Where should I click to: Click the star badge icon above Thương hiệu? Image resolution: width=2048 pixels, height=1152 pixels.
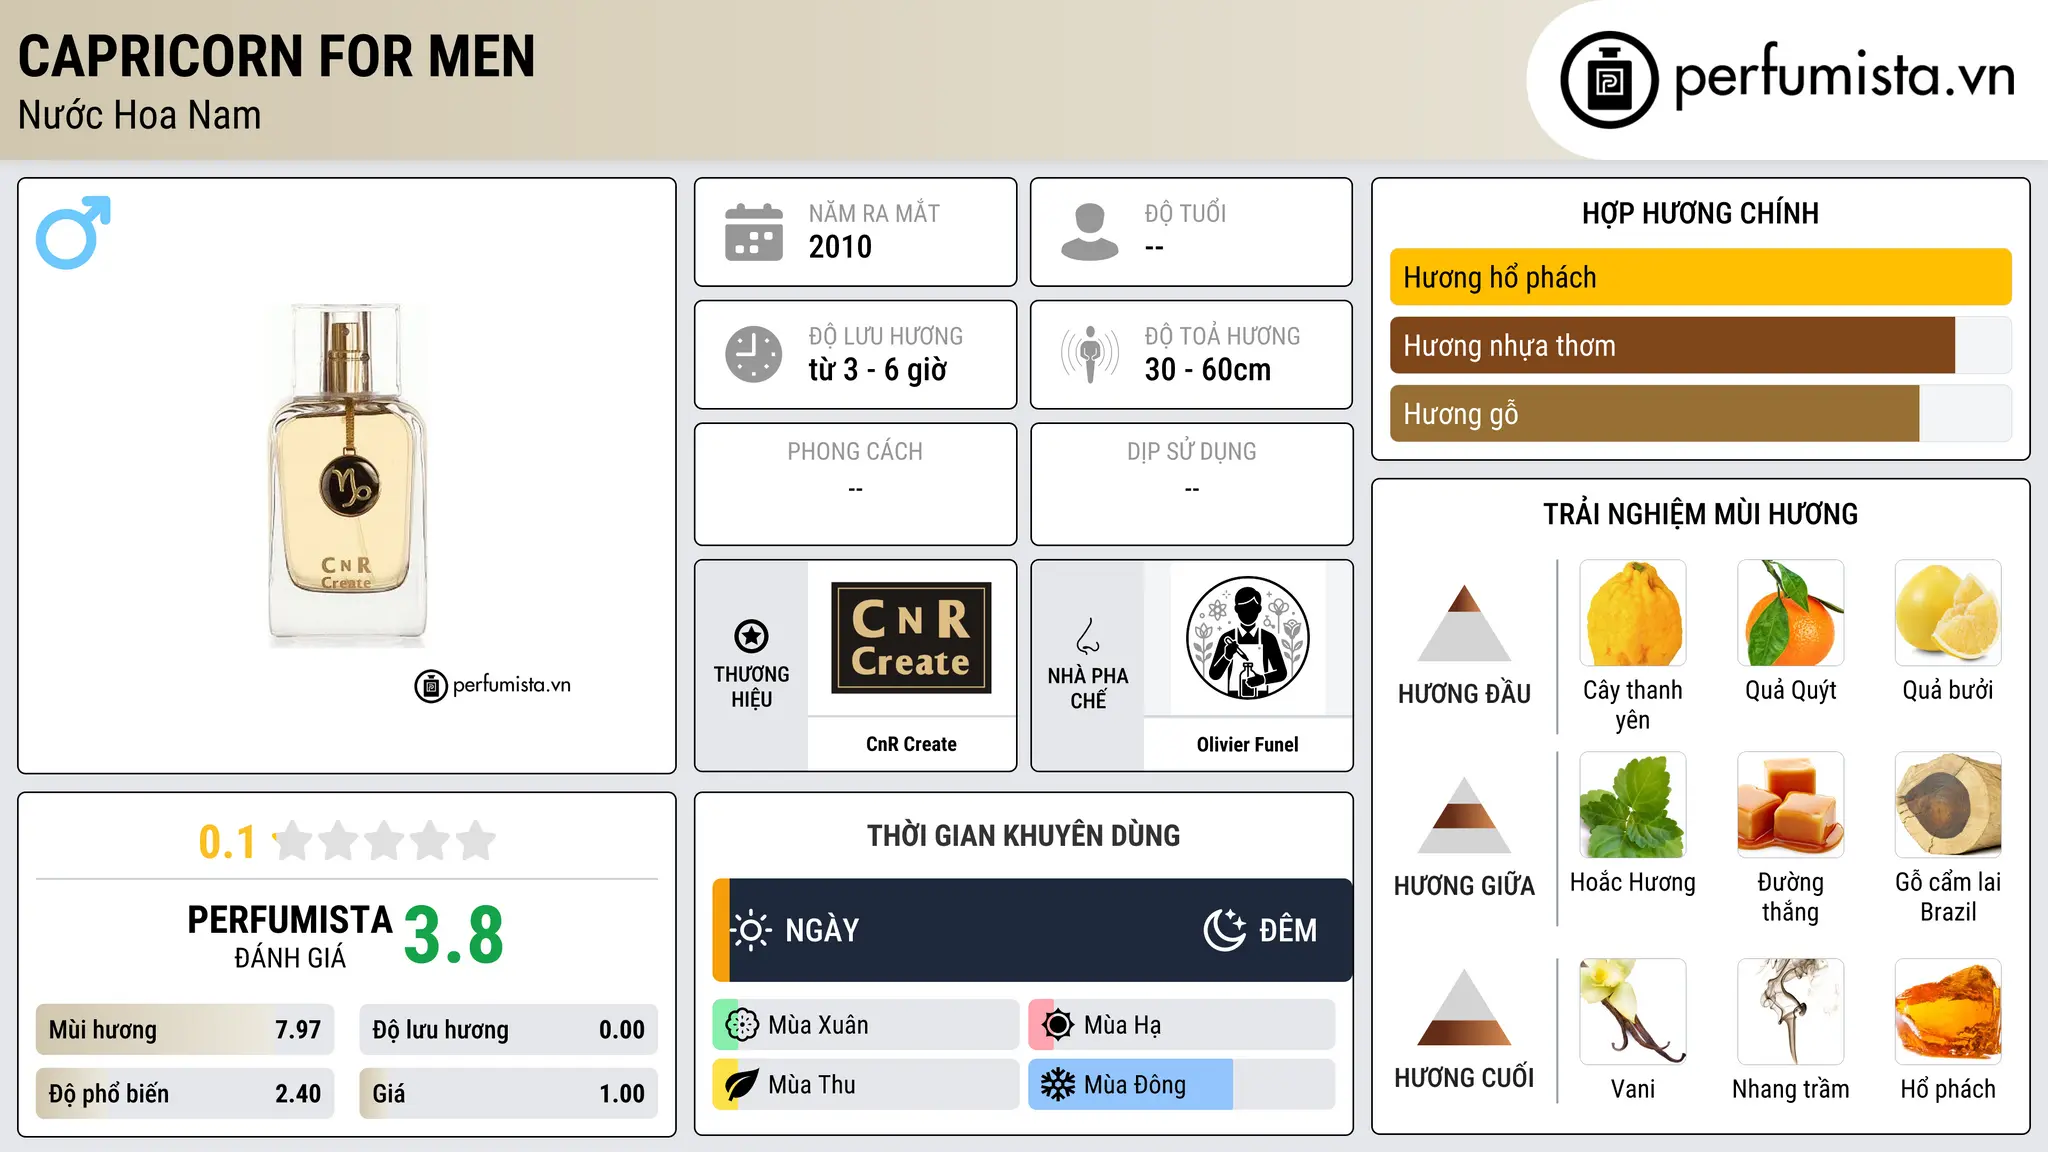[751, 636]
